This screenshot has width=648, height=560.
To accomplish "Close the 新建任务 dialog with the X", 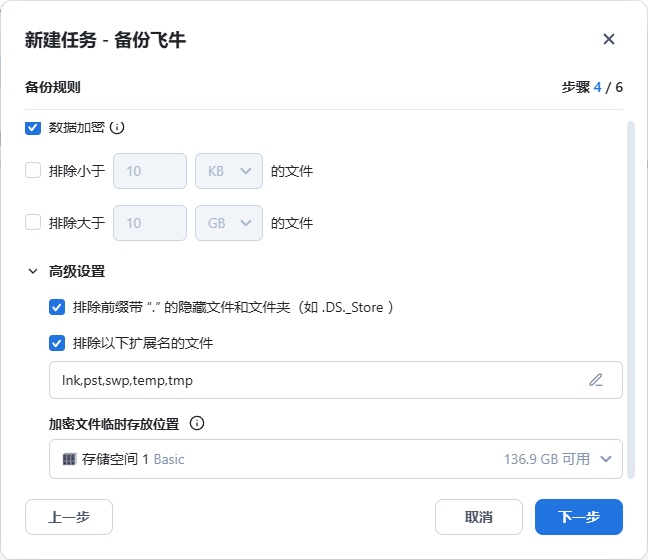I will (x=608, y=39).
